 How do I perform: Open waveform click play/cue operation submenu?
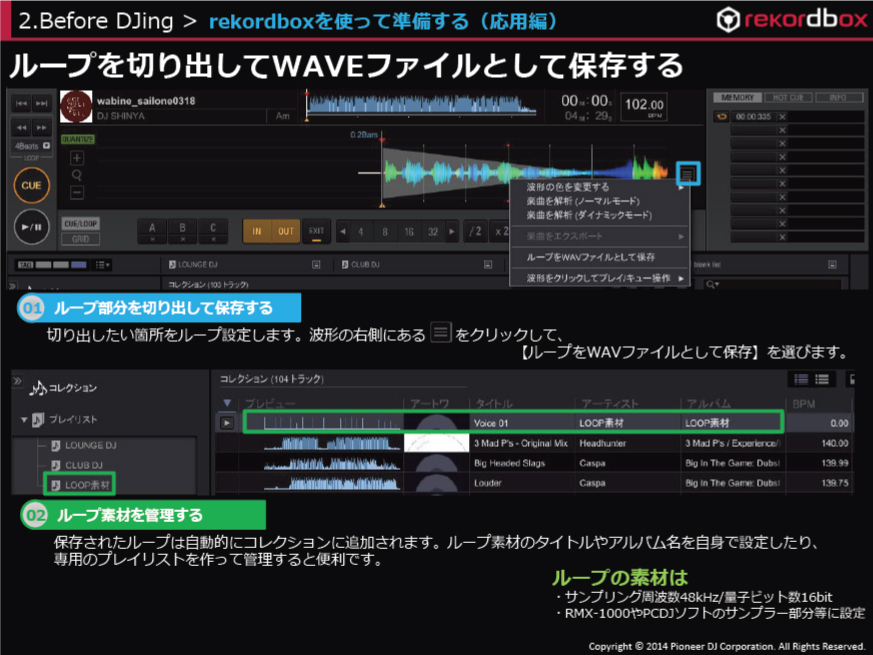point(600,277)
